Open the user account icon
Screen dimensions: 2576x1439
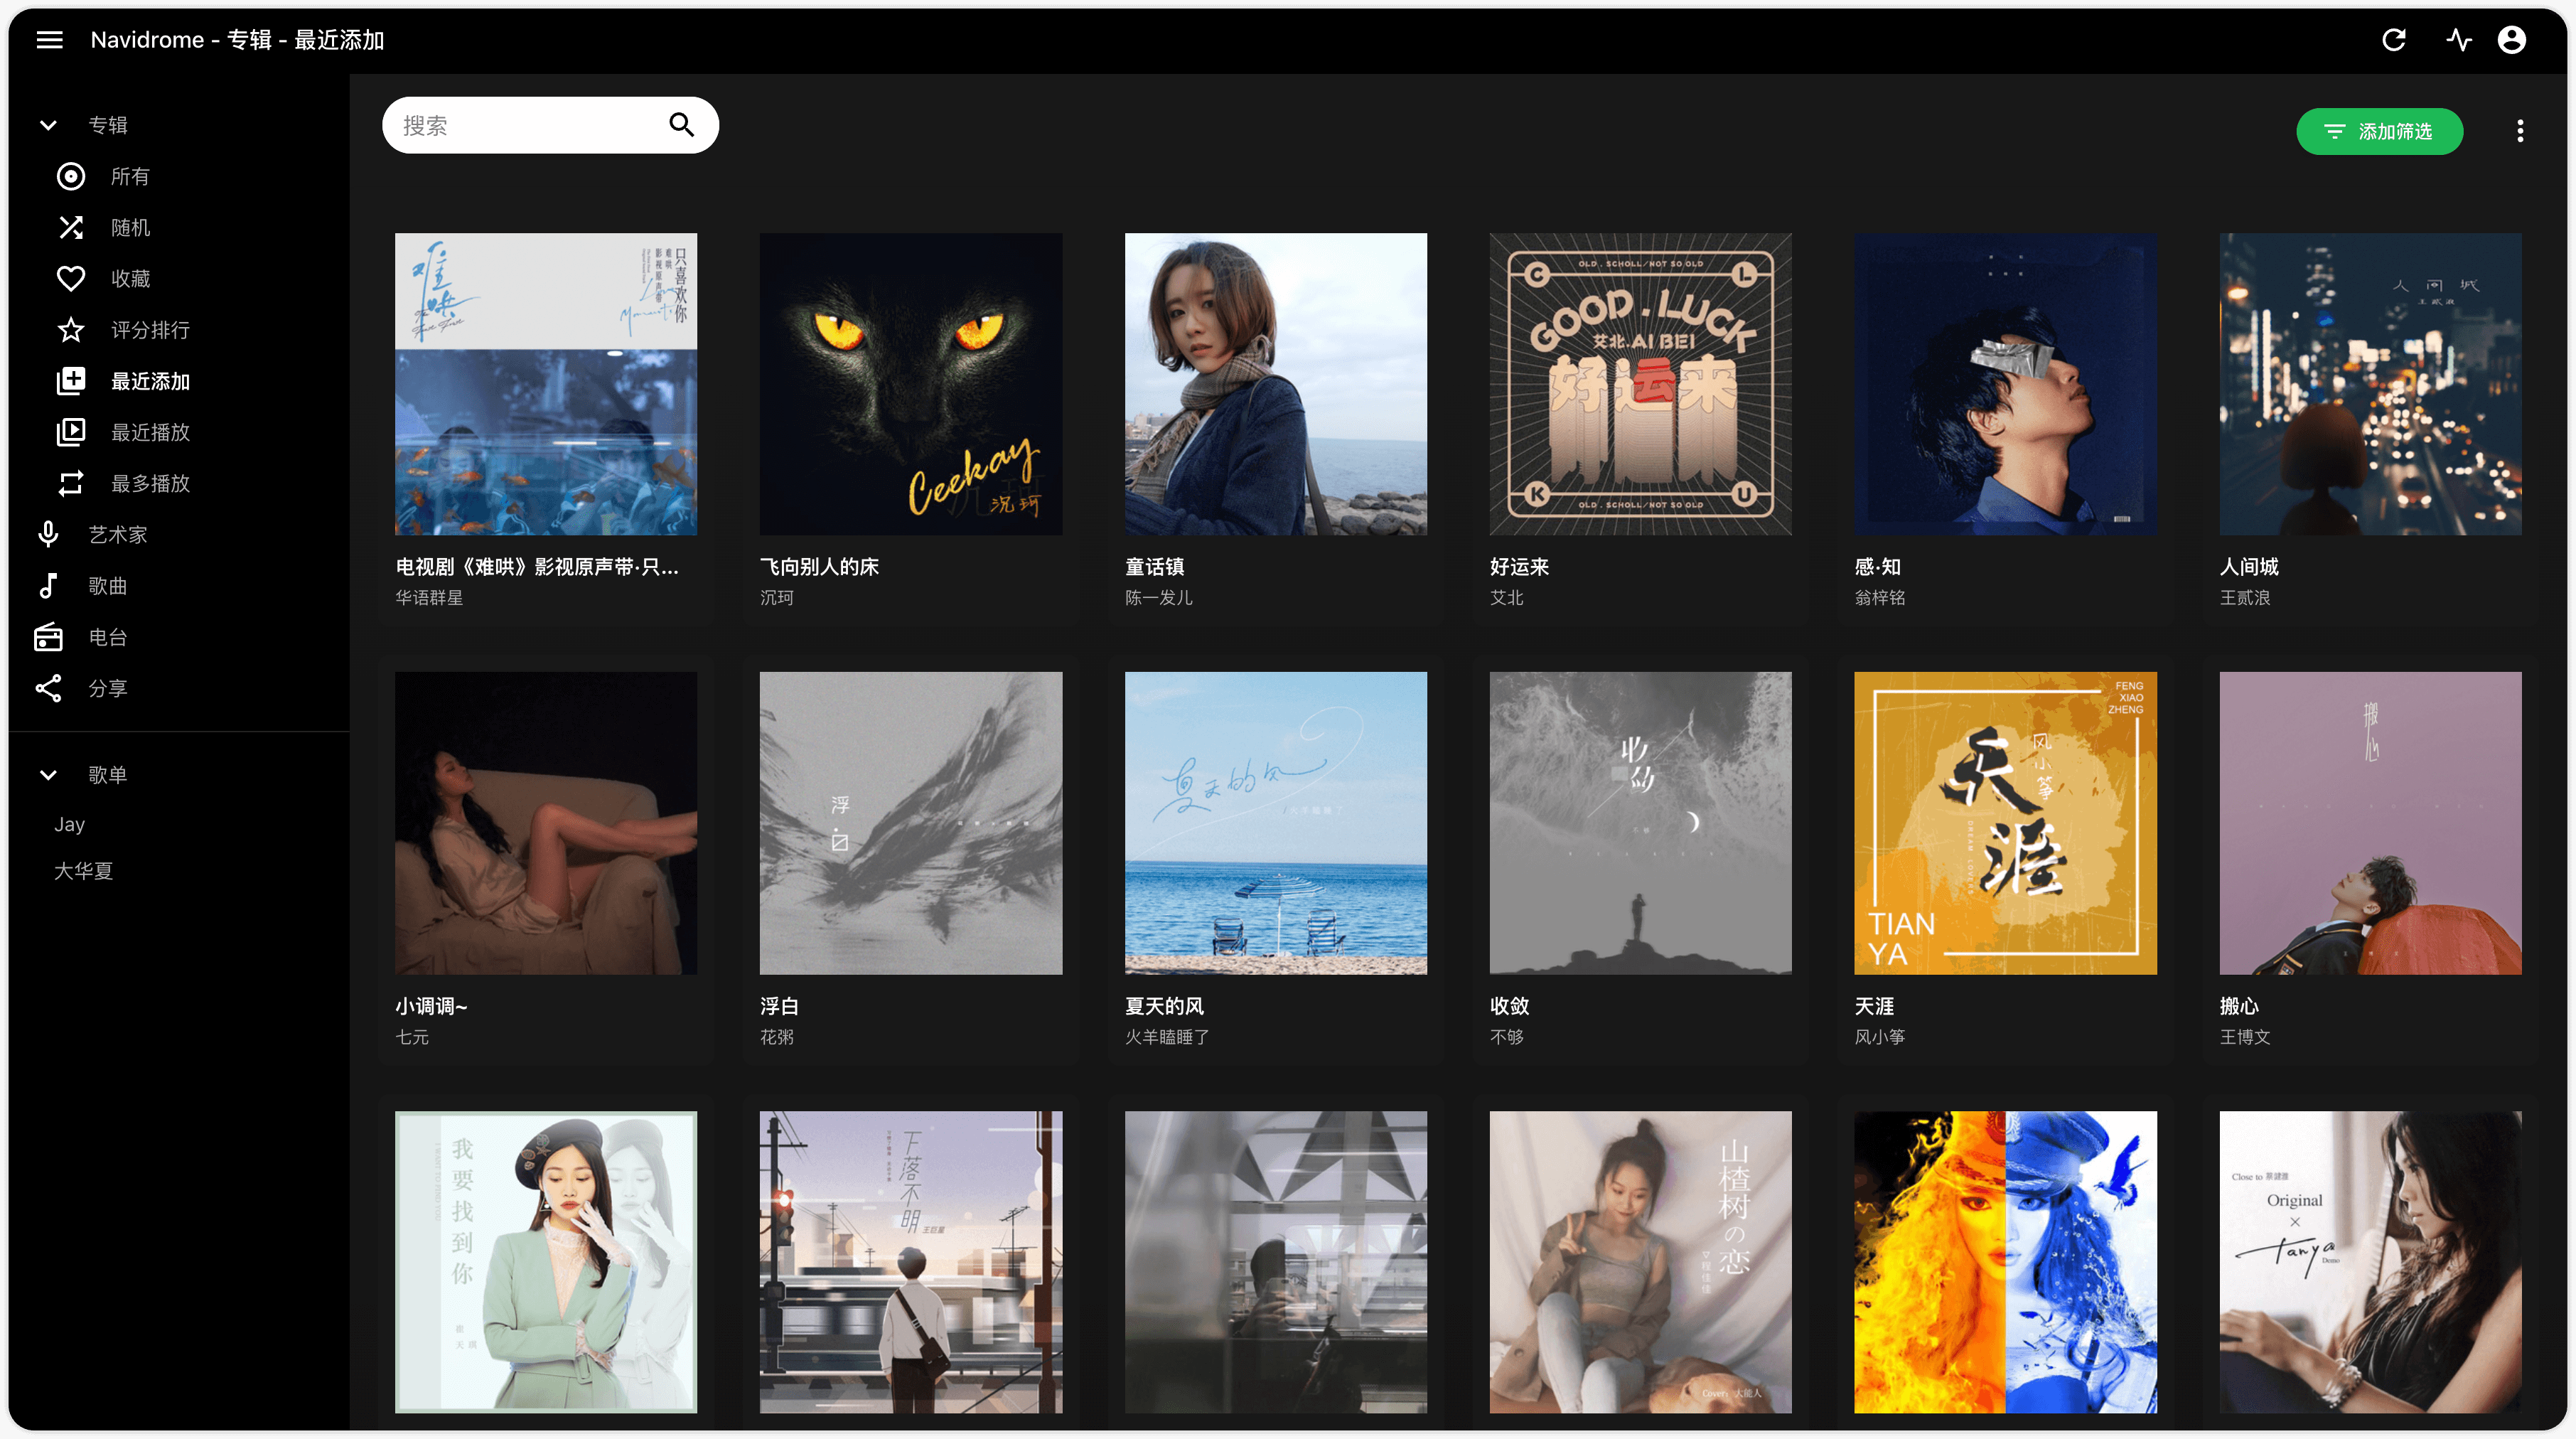2512,40
